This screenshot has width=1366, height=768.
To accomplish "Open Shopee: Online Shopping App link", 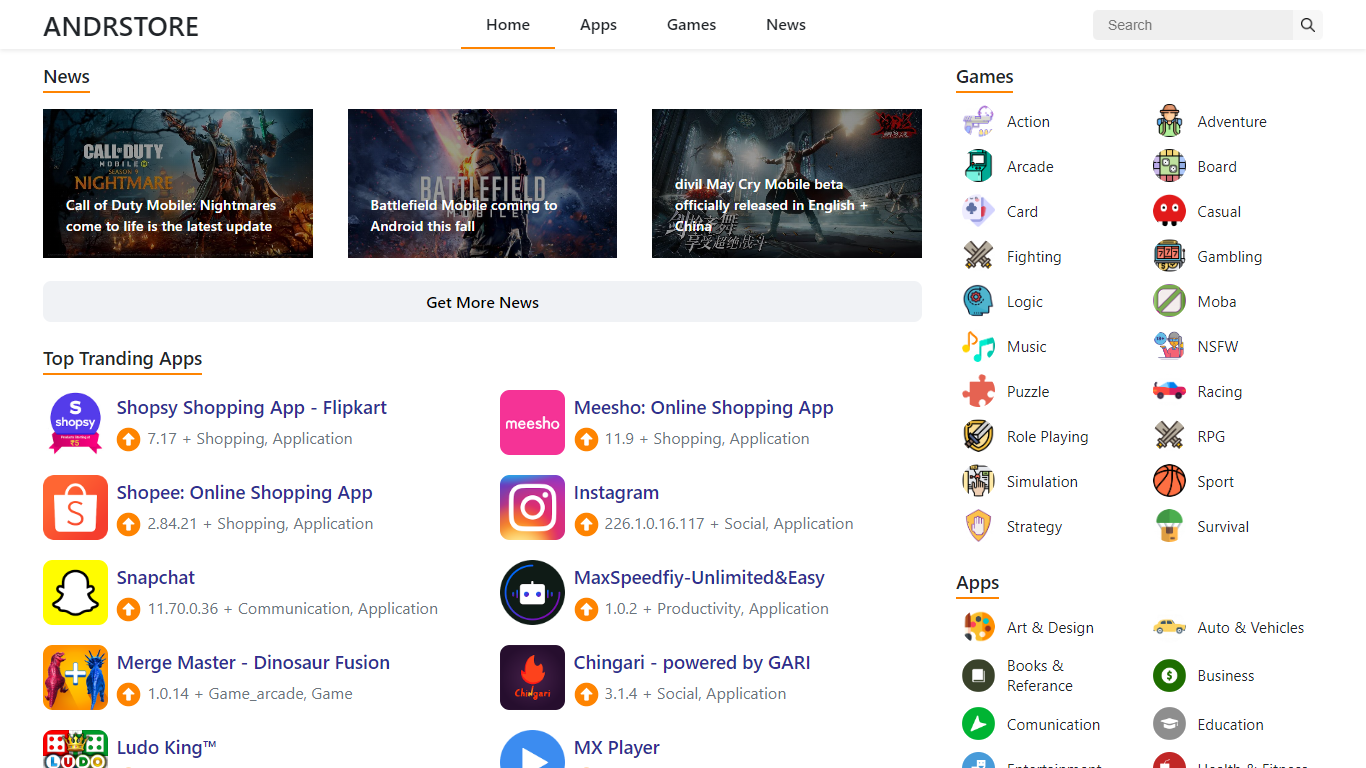I will click(245, 492).
